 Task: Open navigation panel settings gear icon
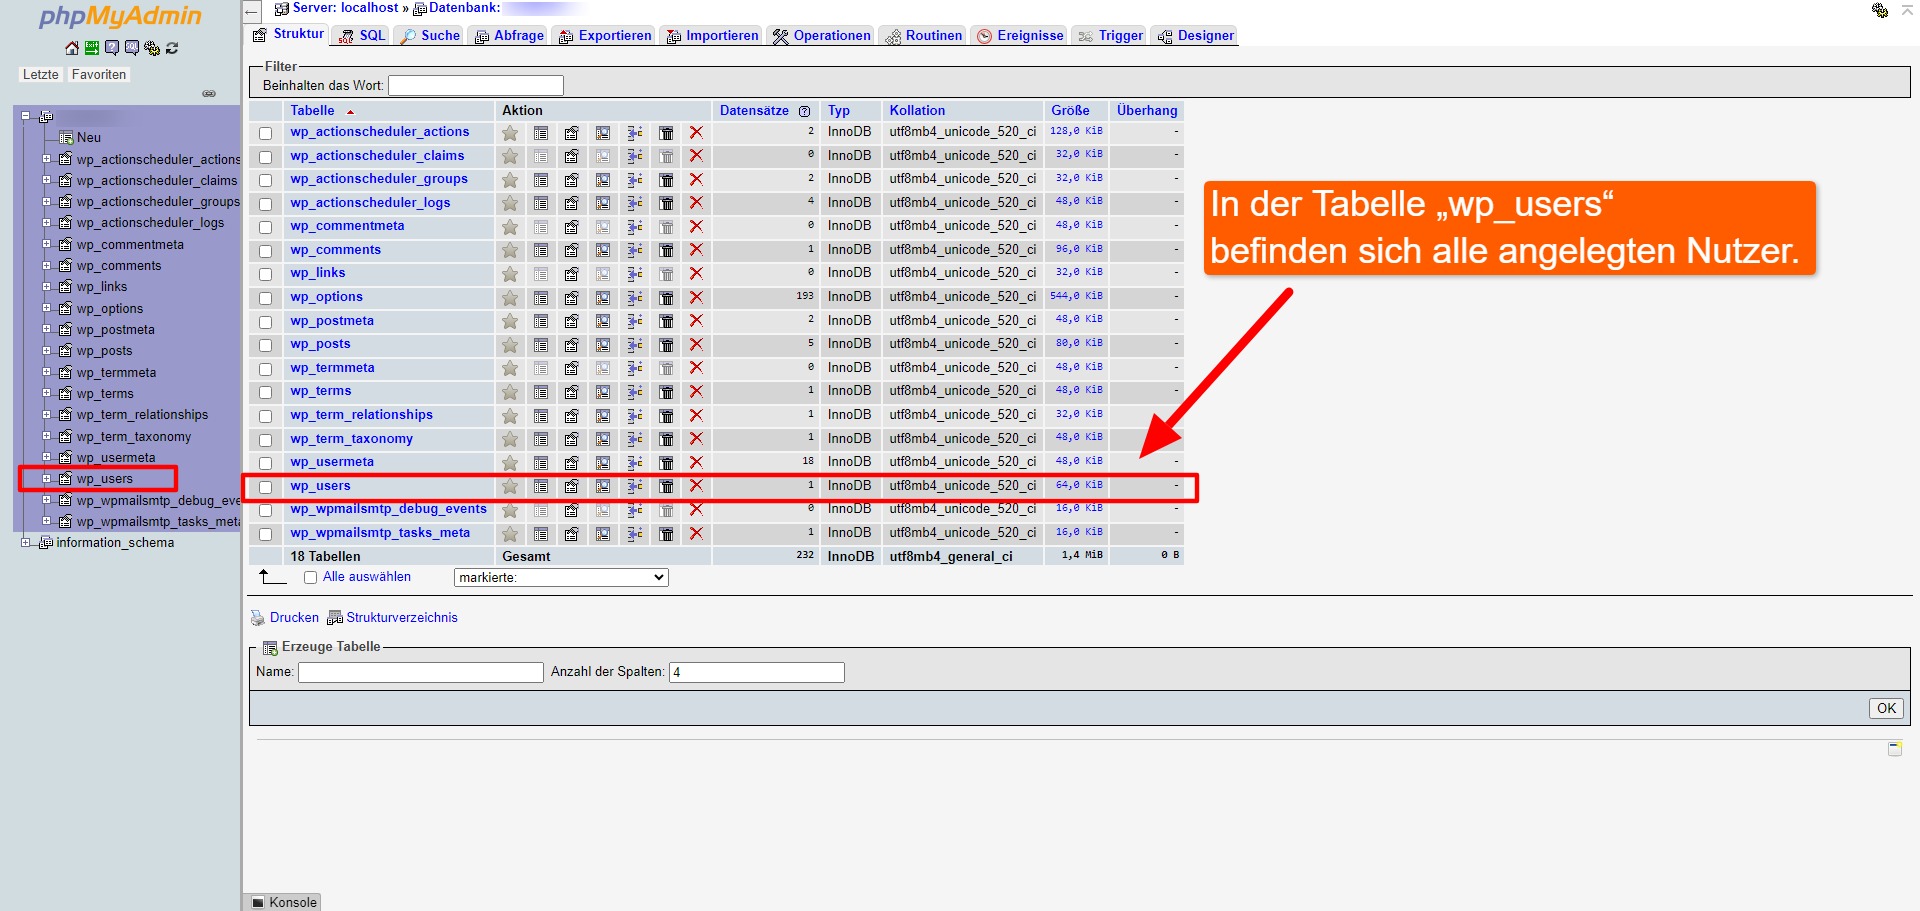[x=152, y=48]
